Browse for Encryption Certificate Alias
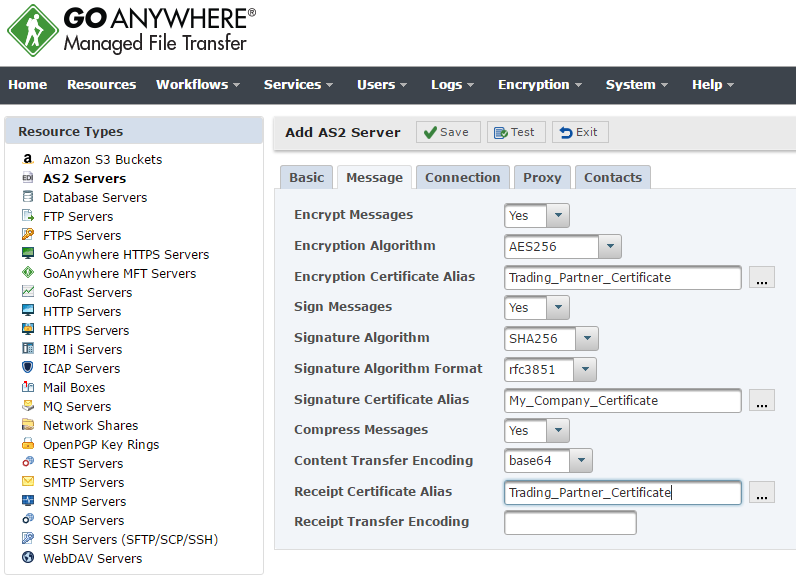Image resolution: width=796 pixels, height=582 pixels. (762, 277)
